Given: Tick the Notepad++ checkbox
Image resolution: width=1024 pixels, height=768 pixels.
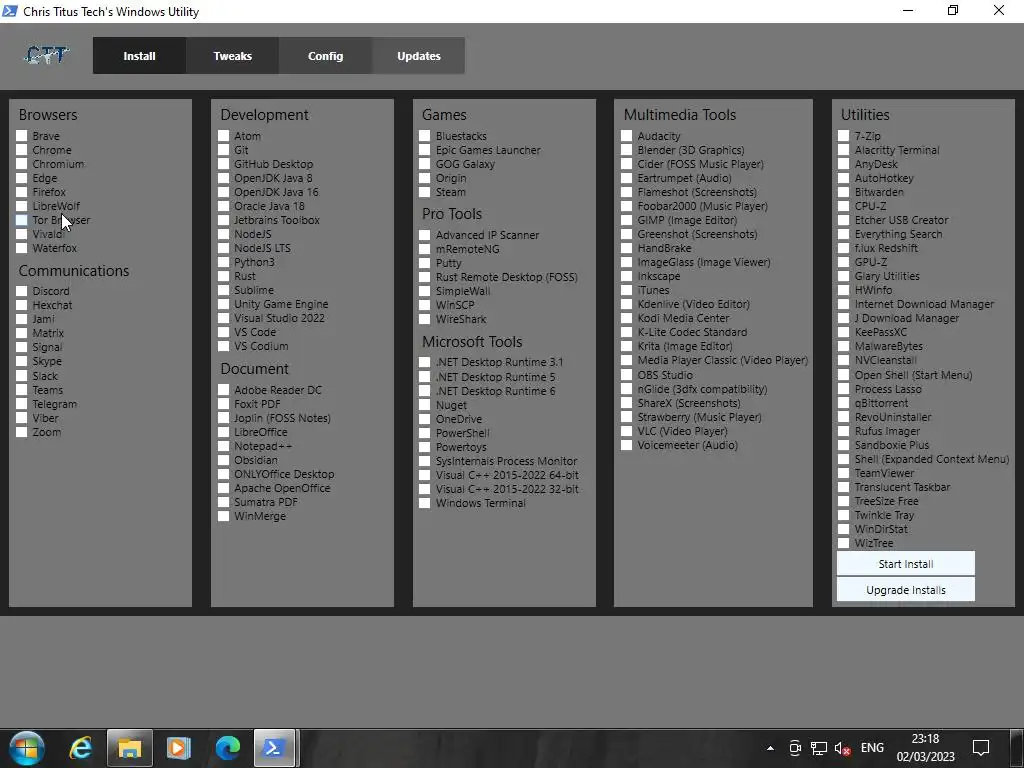Looking at the screenshot, I should point(223,446).
